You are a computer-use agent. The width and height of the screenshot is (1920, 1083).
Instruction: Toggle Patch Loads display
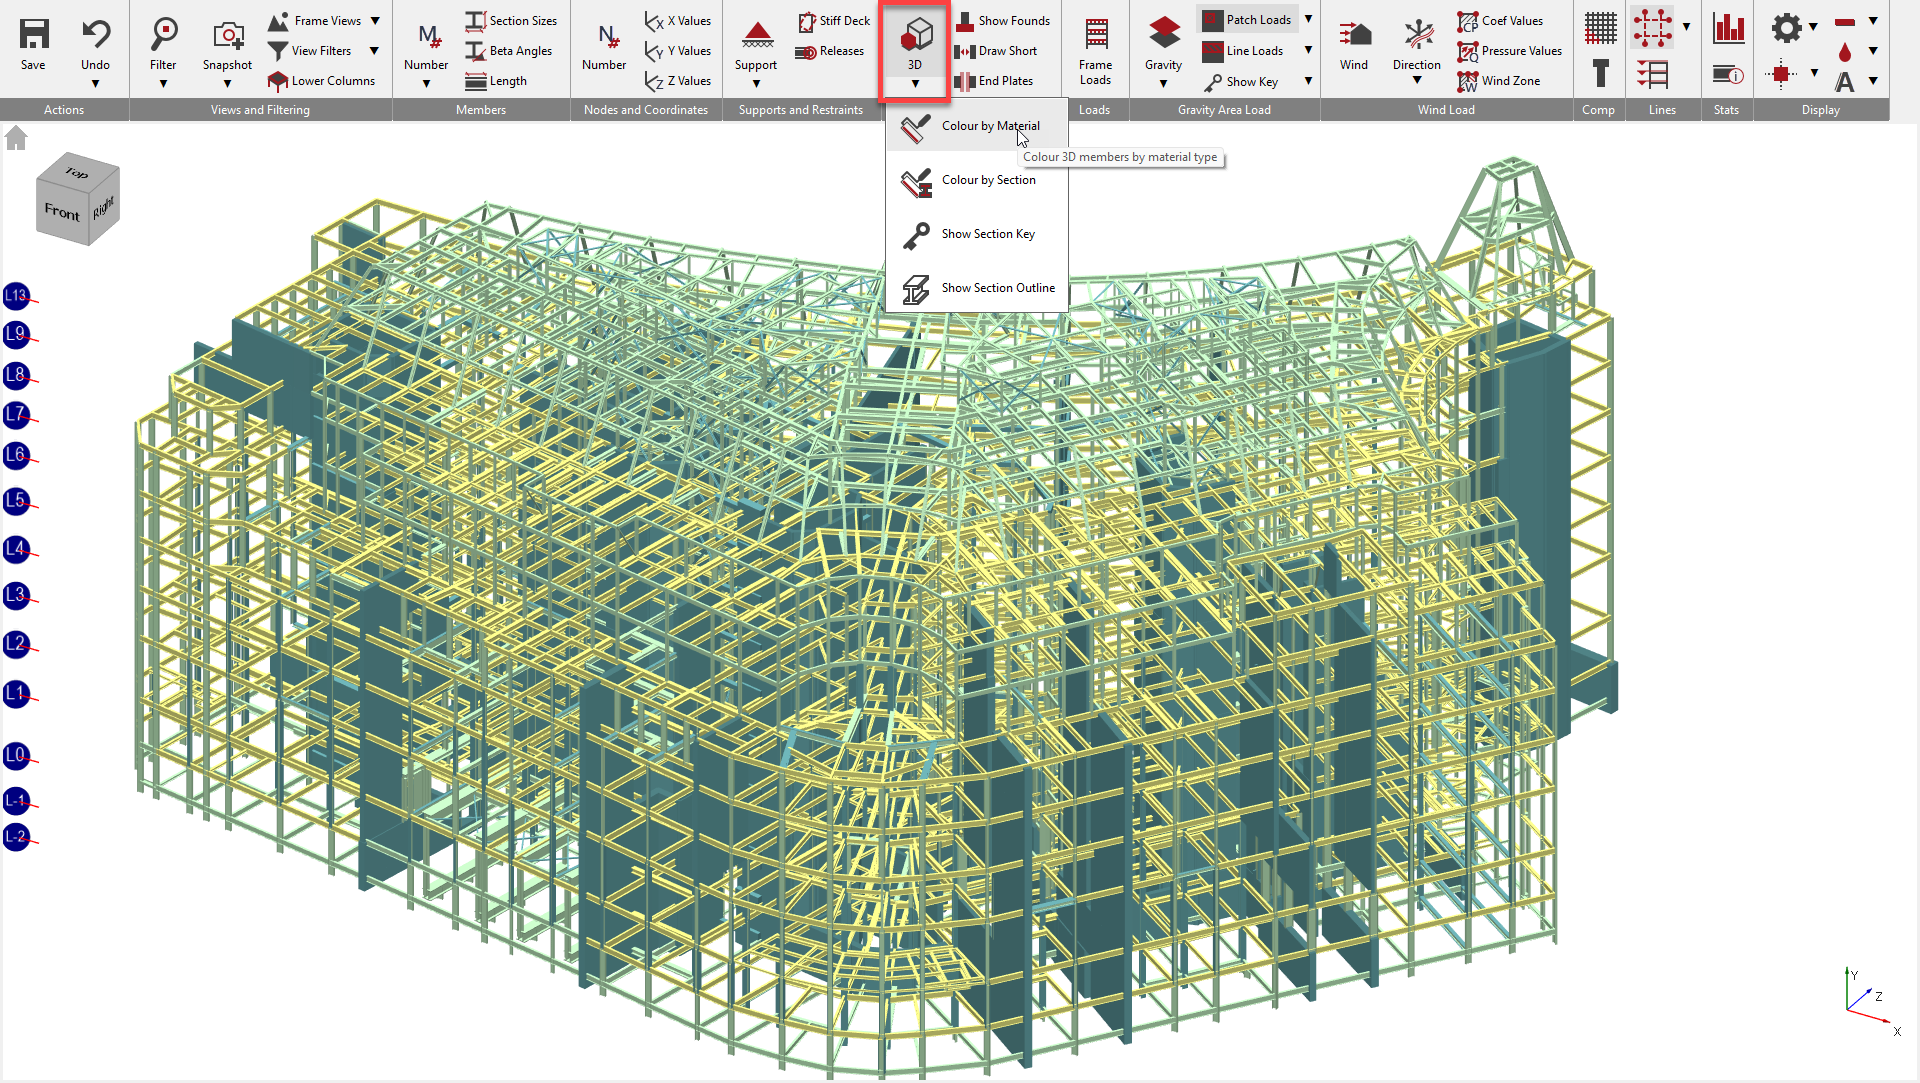pyautogui.click(x=1247, y=20)
